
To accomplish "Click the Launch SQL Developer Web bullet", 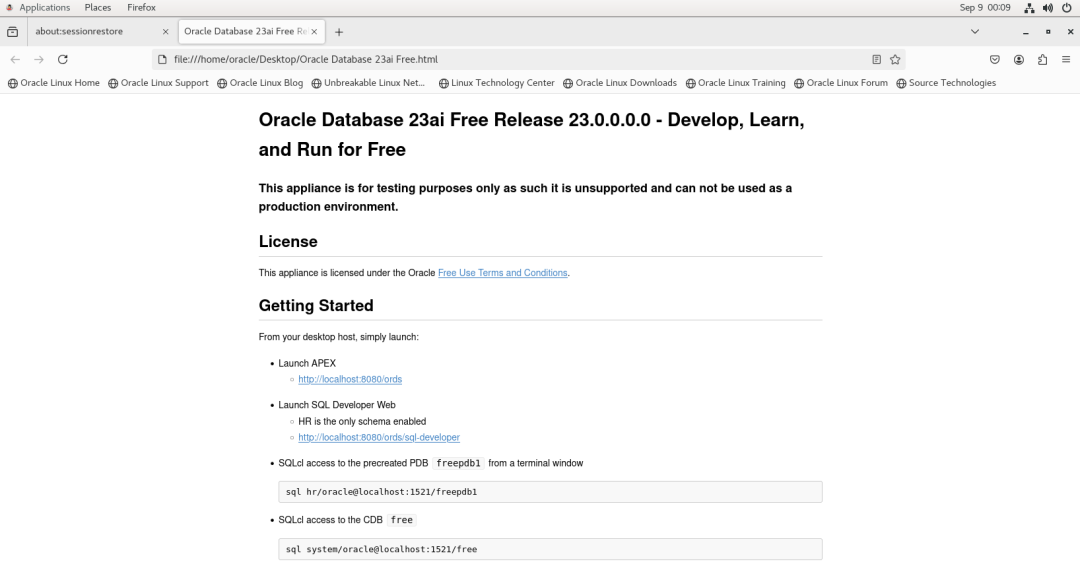I will click(x=337, y=405).
